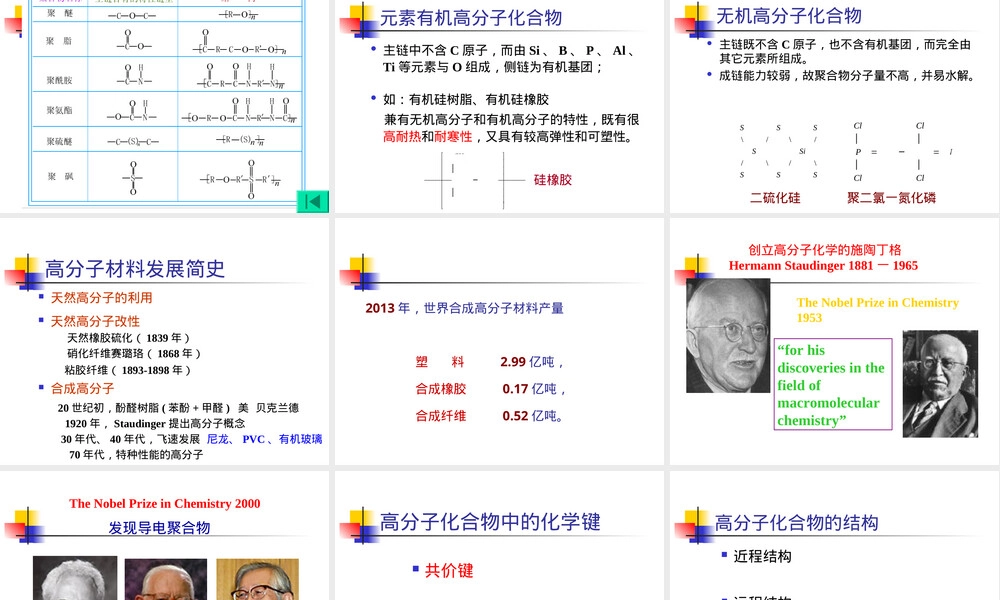Click the green return-arrow action button

coord(312,201)
